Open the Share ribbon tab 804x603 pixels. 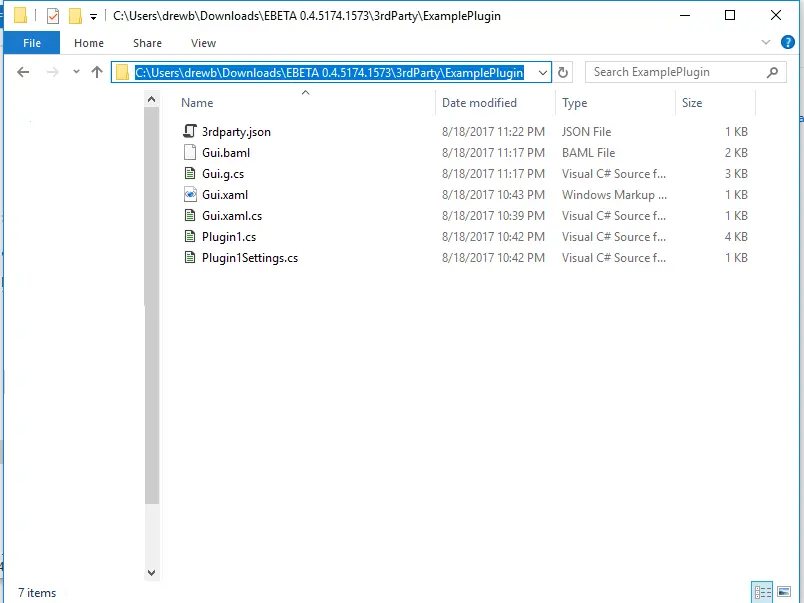coord(147,43)
